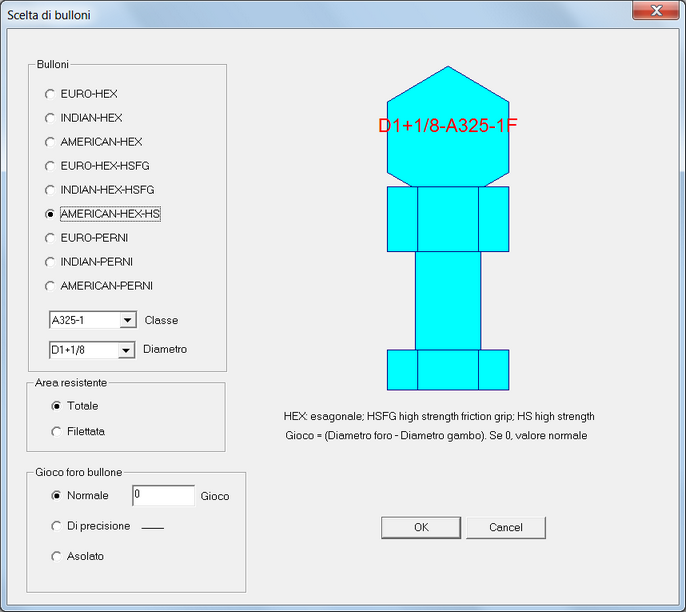Viewport: 686px width, 612px height.
Task: Confirm bolt selection with OK
Action: point(421,527)
